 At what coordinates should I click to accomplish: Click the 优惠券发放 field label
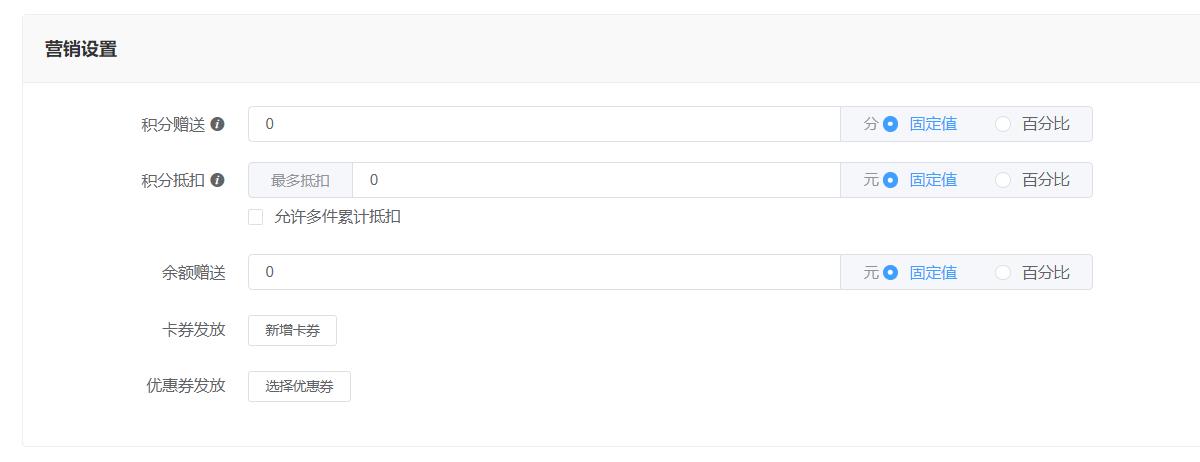(186, 386)
